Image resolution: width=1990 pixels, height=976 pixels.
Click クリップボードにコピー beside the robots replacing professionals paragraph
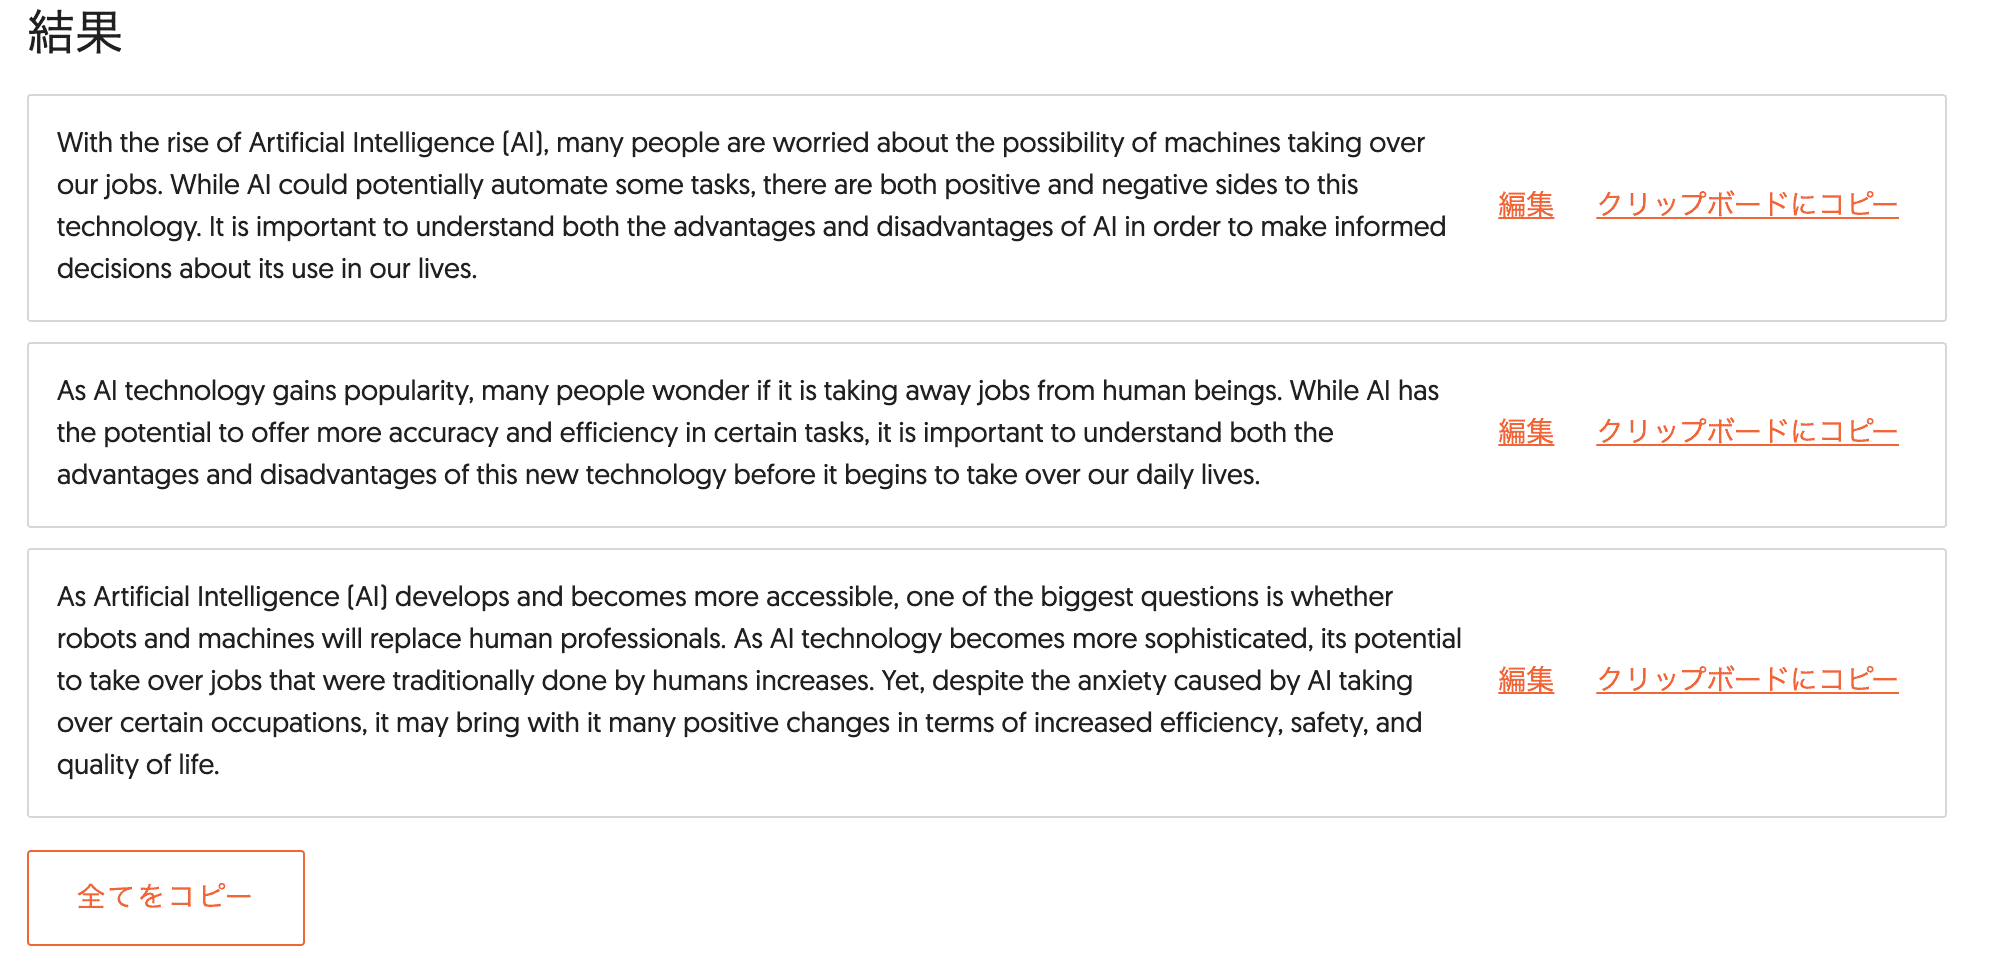coord(1748,680)
